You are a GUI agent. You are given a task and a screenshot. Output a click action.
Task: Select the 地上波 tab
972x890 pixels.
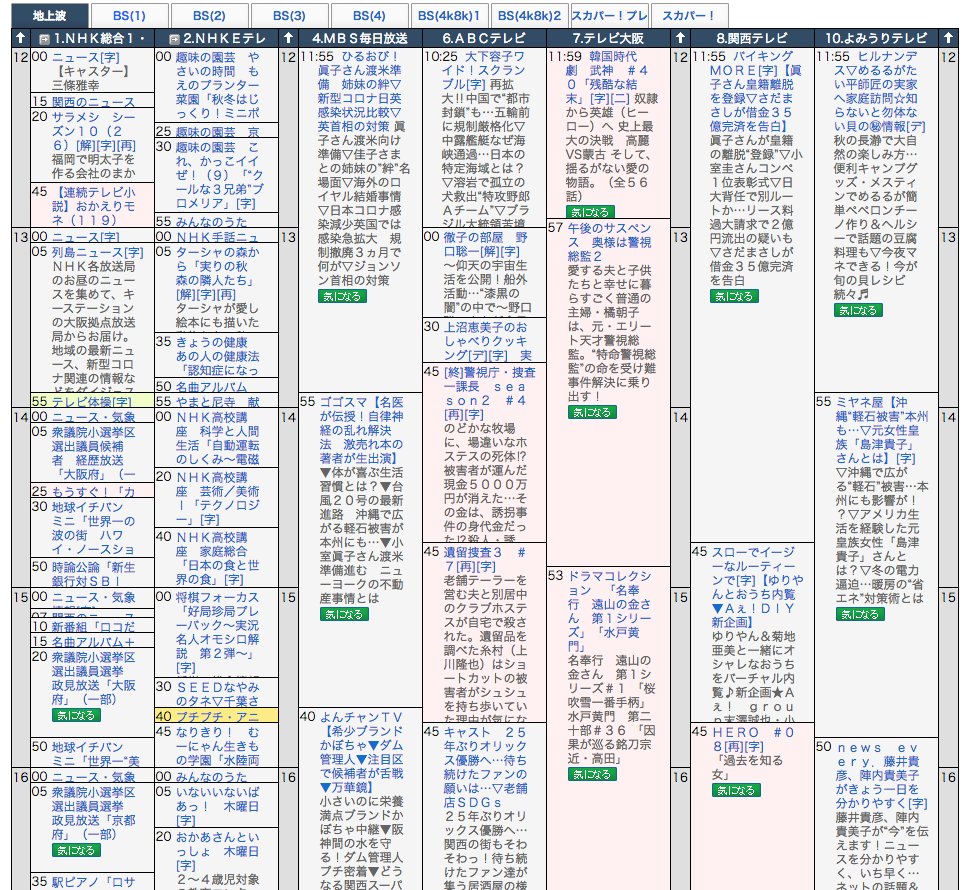tap(50, 15)
